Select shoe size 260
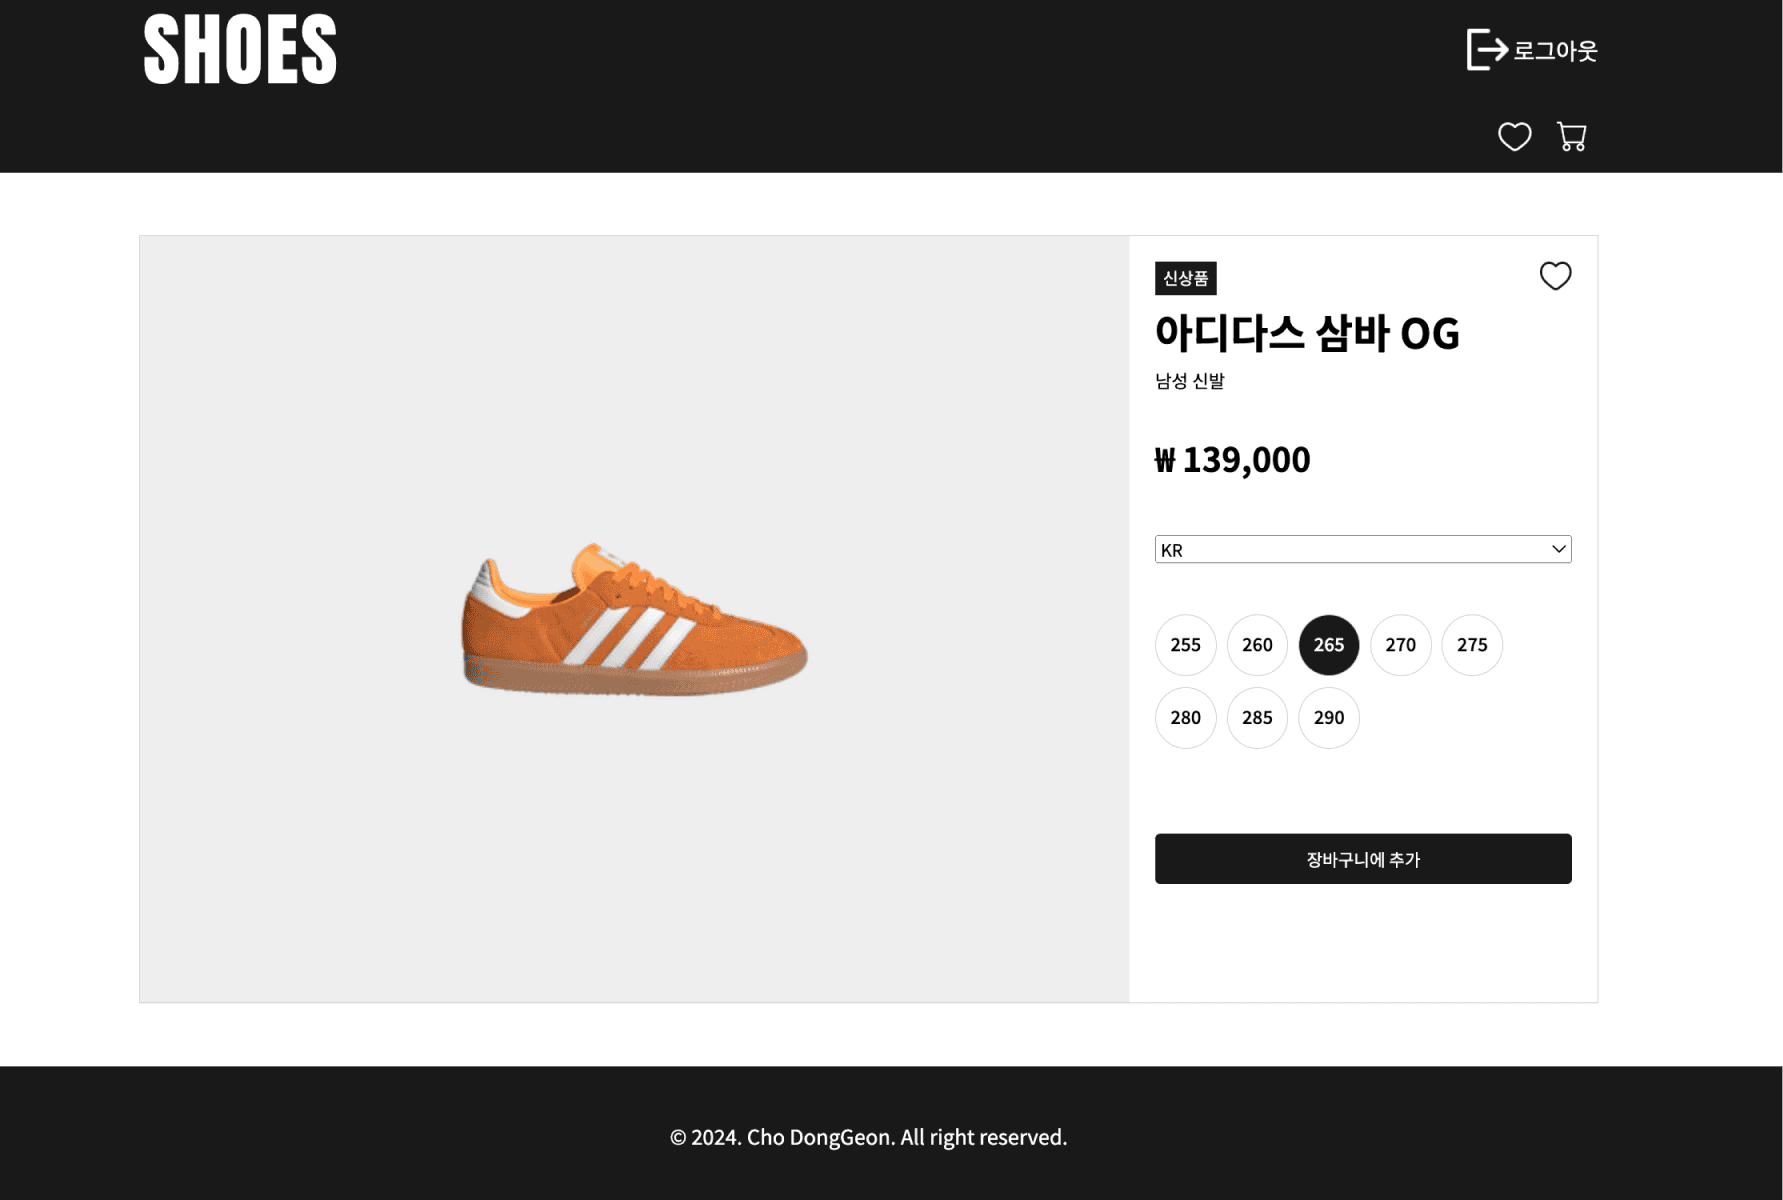This screenshot has height=1200, width=1783. pyautogui.click(x=1257, y=645)
